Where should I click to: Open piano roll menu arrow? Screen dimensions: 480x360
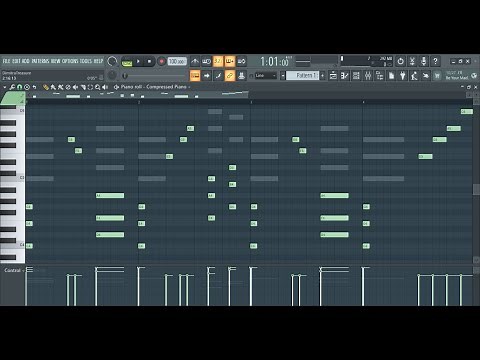(x=5, y=87)
